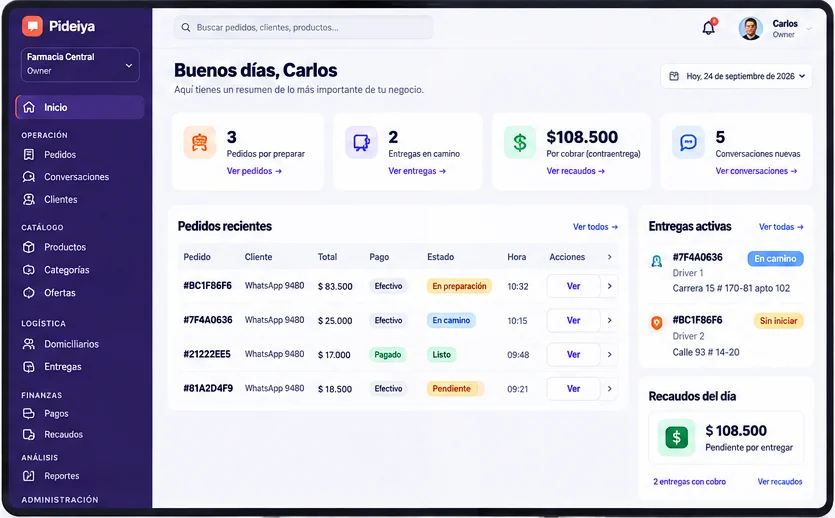Click the En camino badge in Entregas activas
Viewport: 835px width, 518px height.
point(775,259)
